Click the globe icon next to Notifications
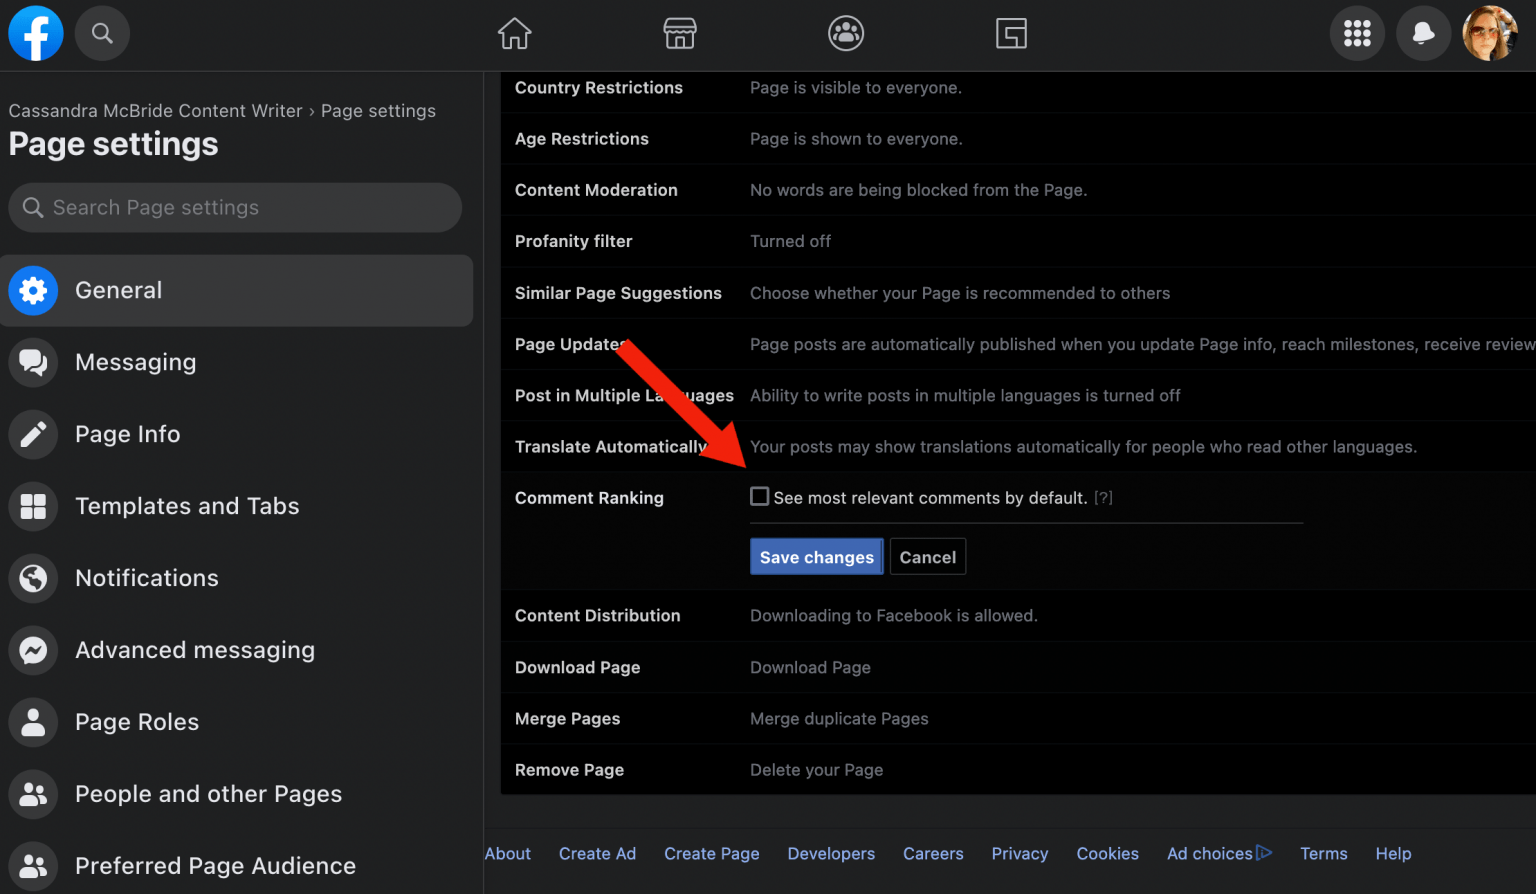Screen dimensions: 1536x894 (33, 578)
